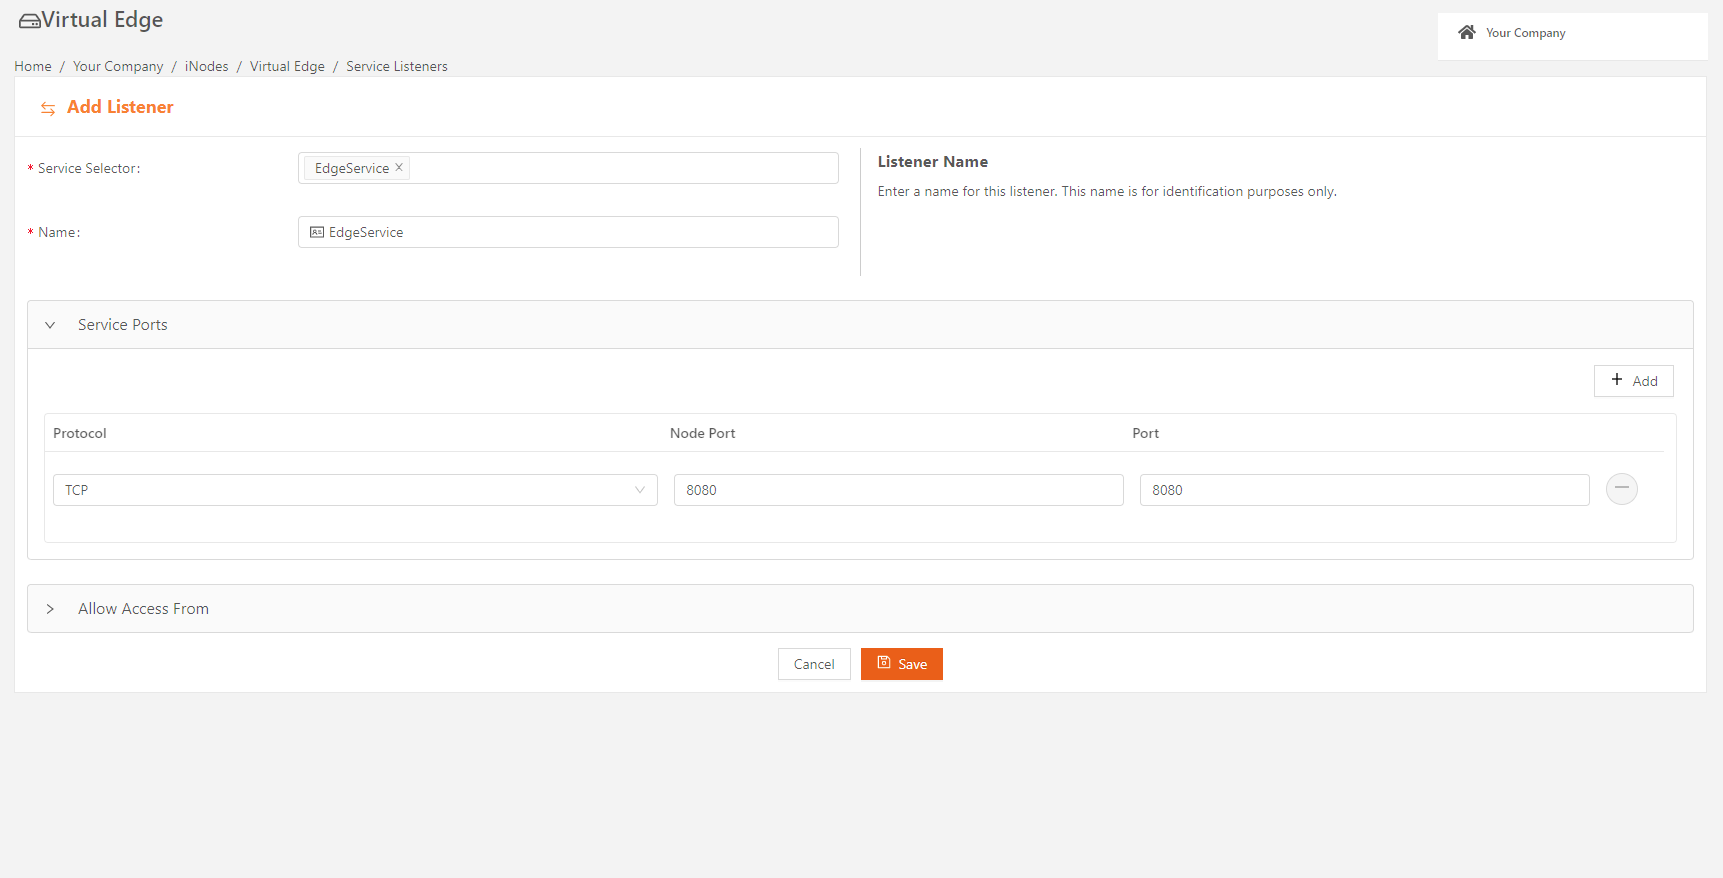This screenshot has width=1723, height=878.
Task: Add a new service port row
Action: [1634, 381]
